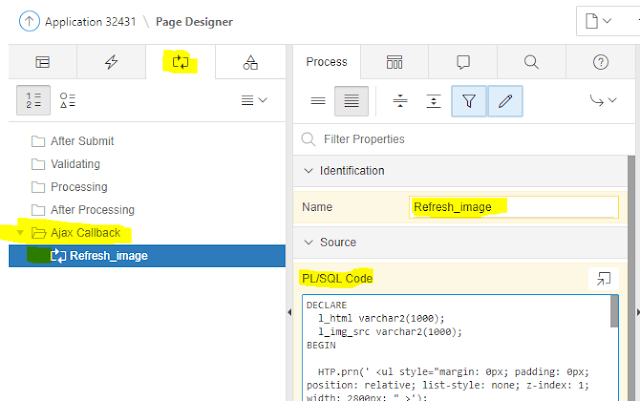Collapse the Identification section
The image size is (640, 401).
307,171
